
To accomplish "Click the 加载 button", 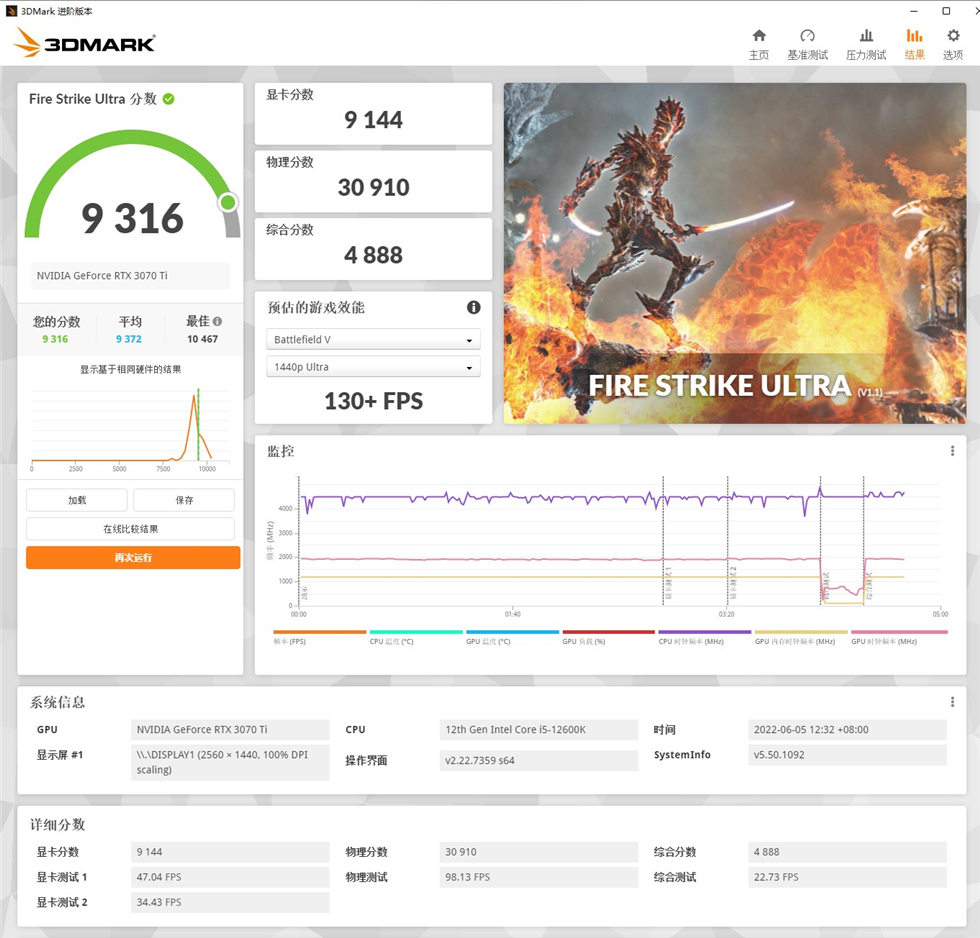I will point(78,499).
